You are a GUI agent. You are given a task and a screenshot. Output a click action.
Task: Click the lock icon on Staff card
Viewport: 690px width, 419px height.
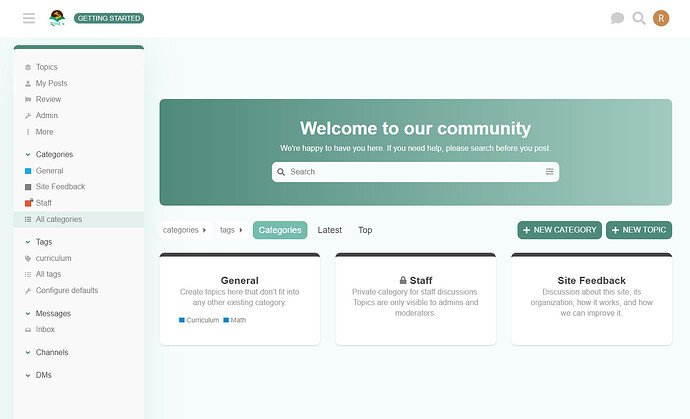(x=403, y=280)
